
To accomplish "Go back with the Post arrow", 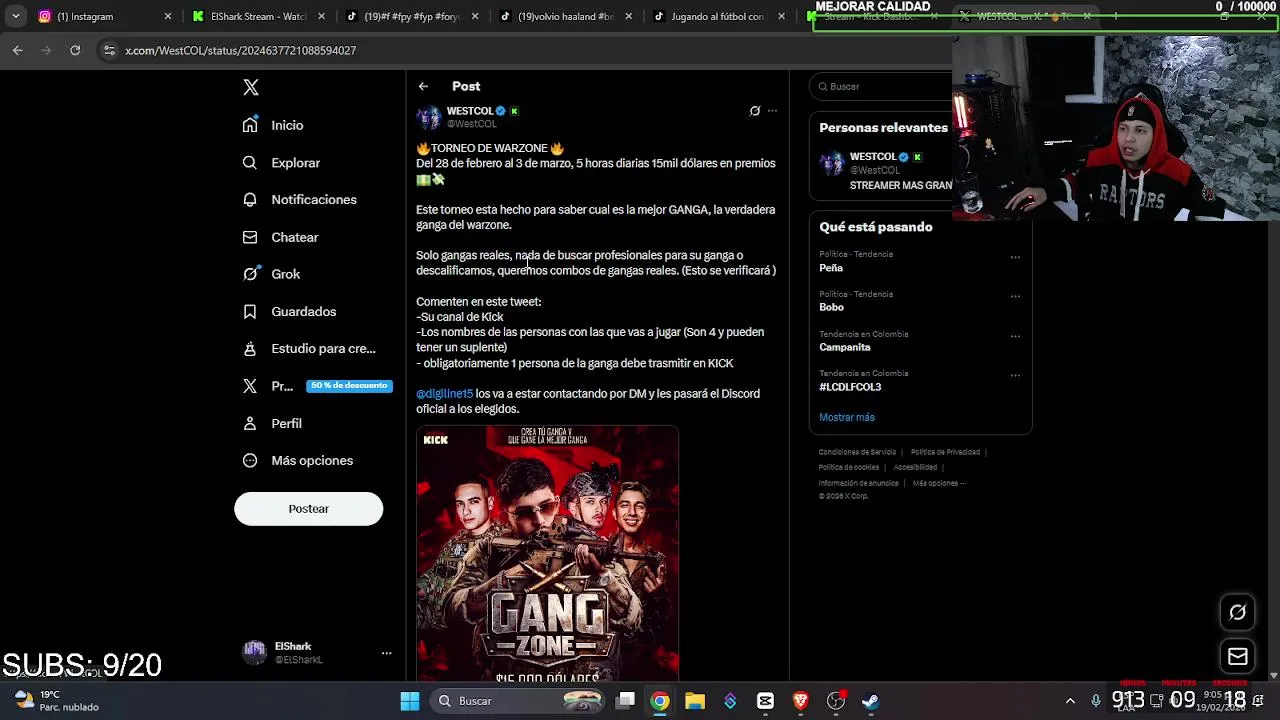I will tap(423, 87).
